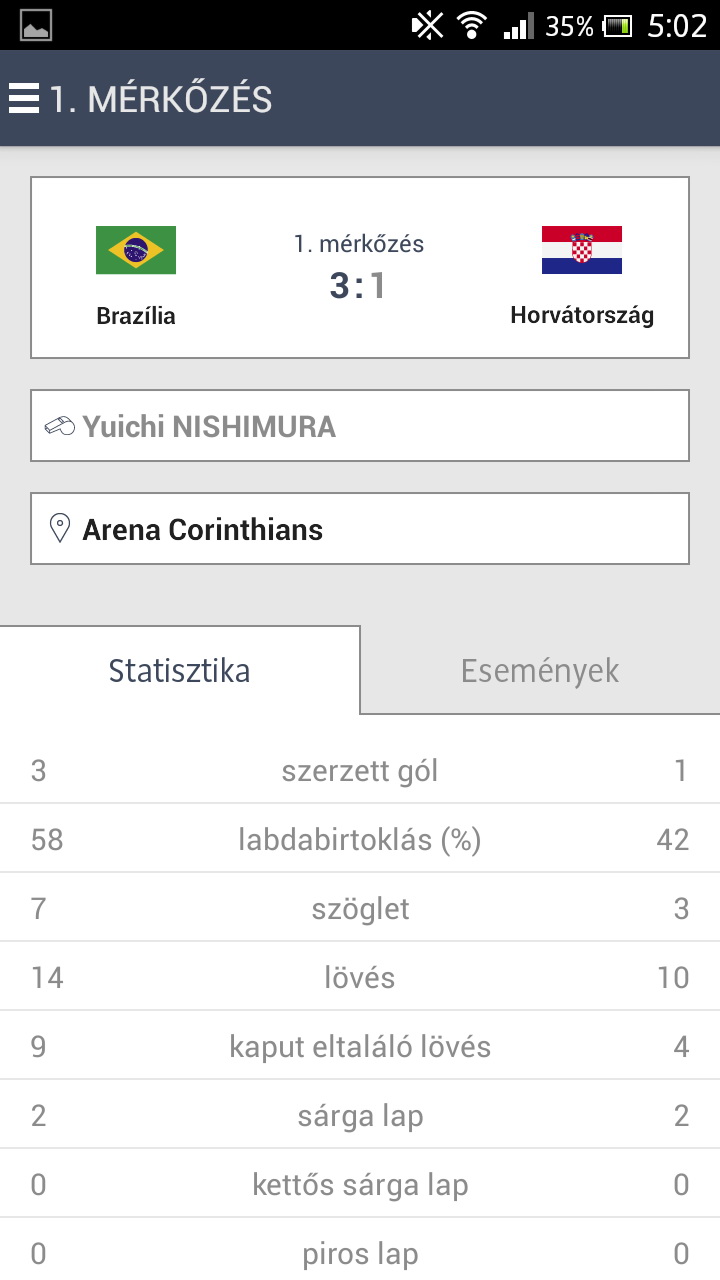The height and width of the screenshot is (1280, 720).
Task: Tap the location pin icon
Action: point(60,528)
